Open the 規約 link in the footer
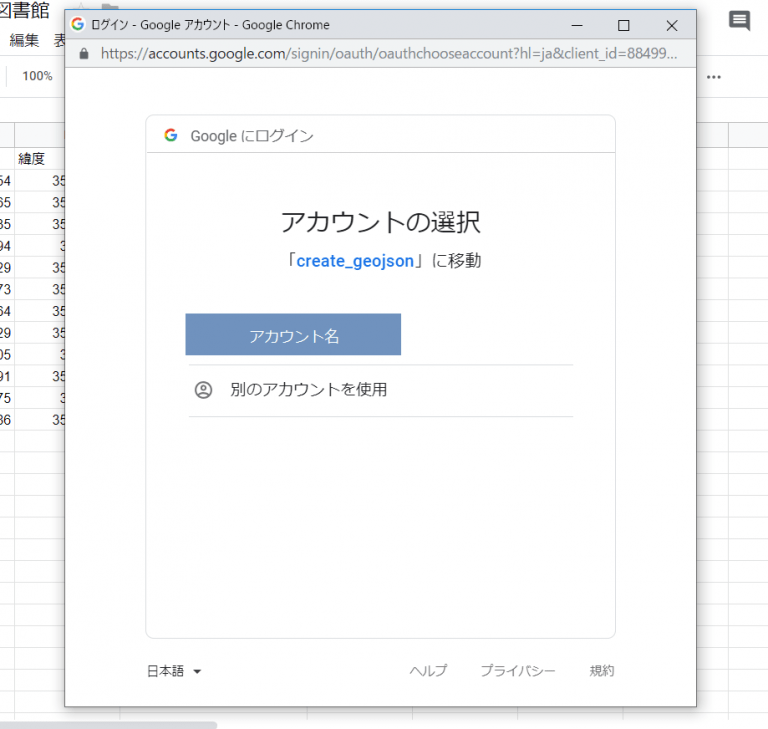The image size is (768, 729). pyautogui.click(x=601, y=670)
